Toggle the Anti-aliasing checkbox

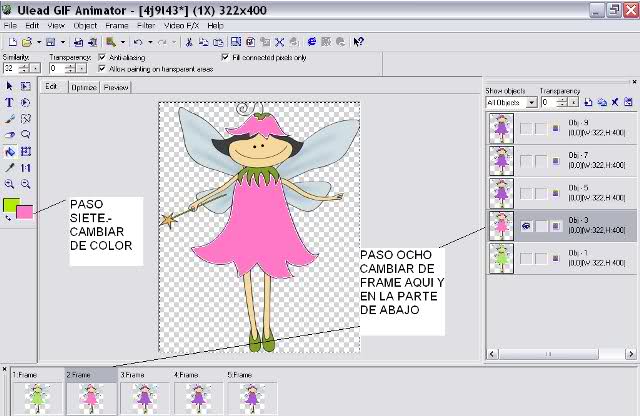pyautogui.click(x=102, y=58)
